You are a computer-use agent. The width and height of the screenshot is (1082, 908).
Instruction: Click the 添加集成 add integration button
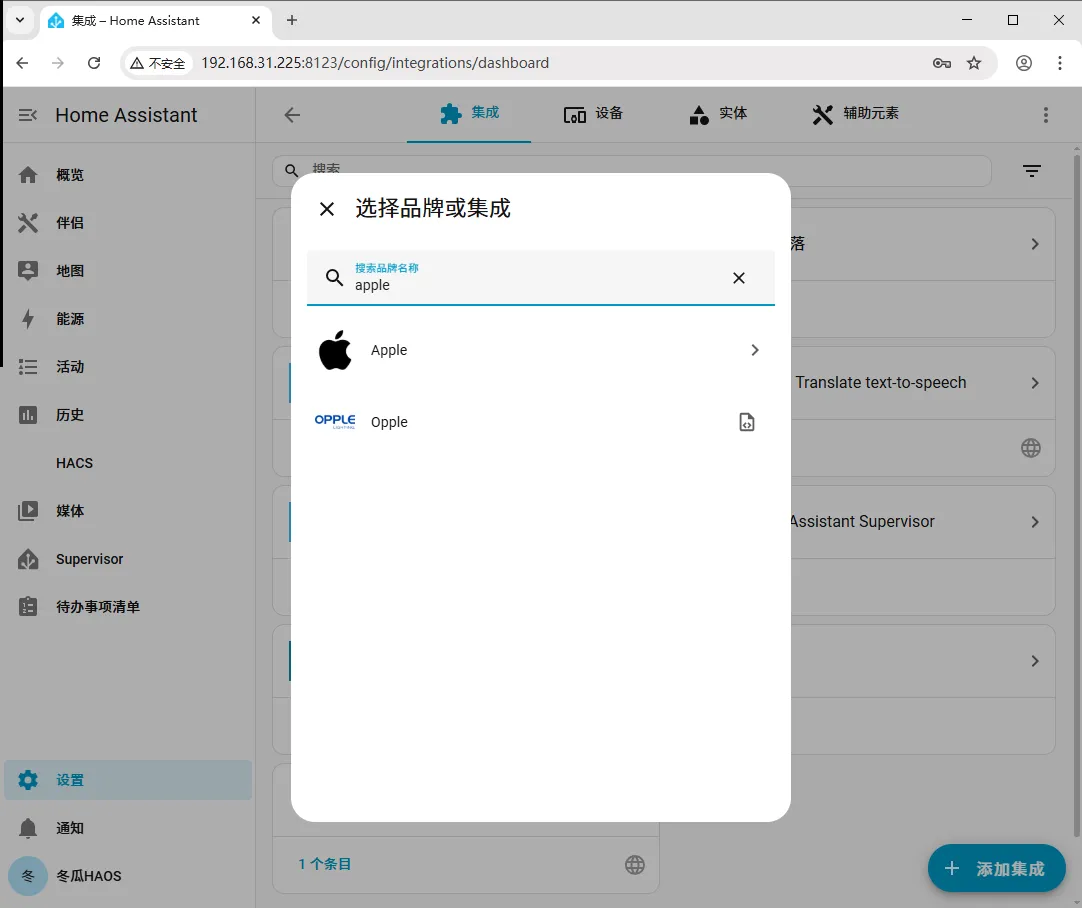click(996, 869)
